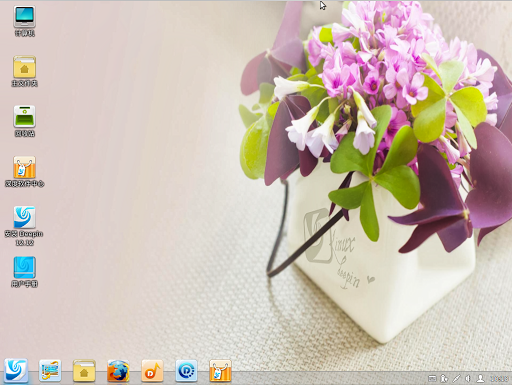Open the Deepin launcher in the dock

point(16,370)
